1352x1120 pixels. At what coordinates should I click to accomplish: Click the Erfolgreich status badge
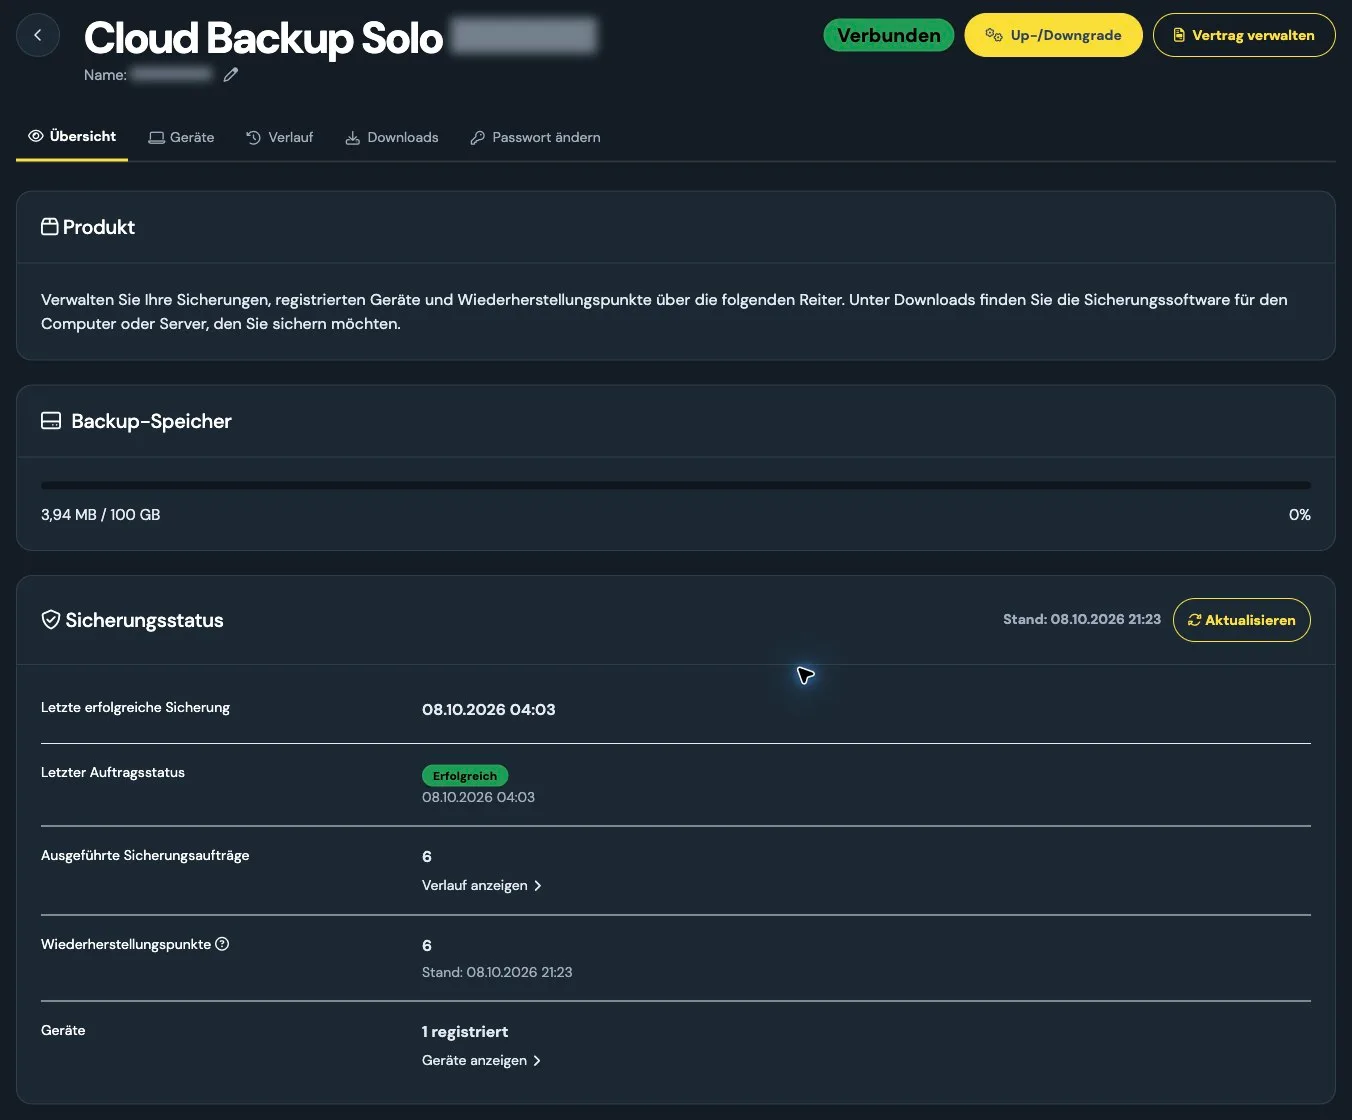coord(465,775)
